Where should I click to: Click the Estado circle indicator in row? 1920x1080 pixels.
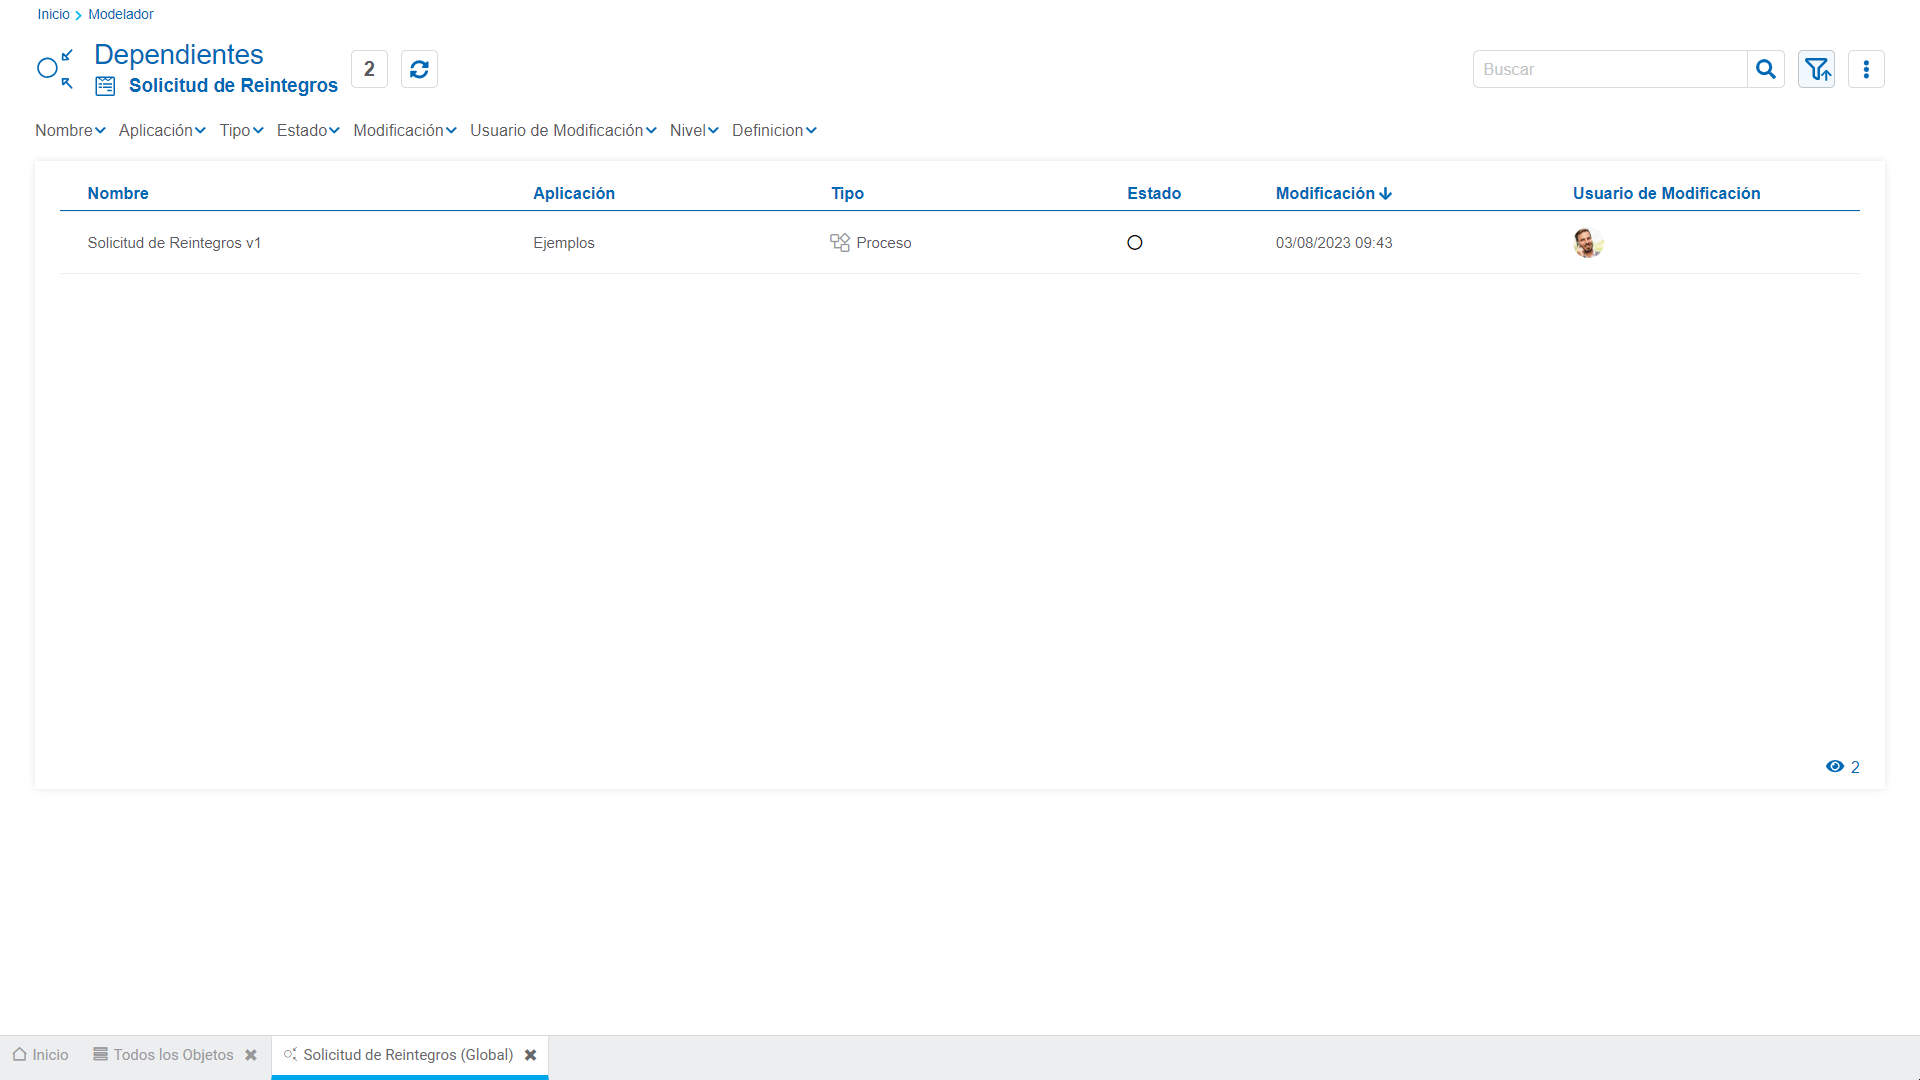click(1135, 243)
